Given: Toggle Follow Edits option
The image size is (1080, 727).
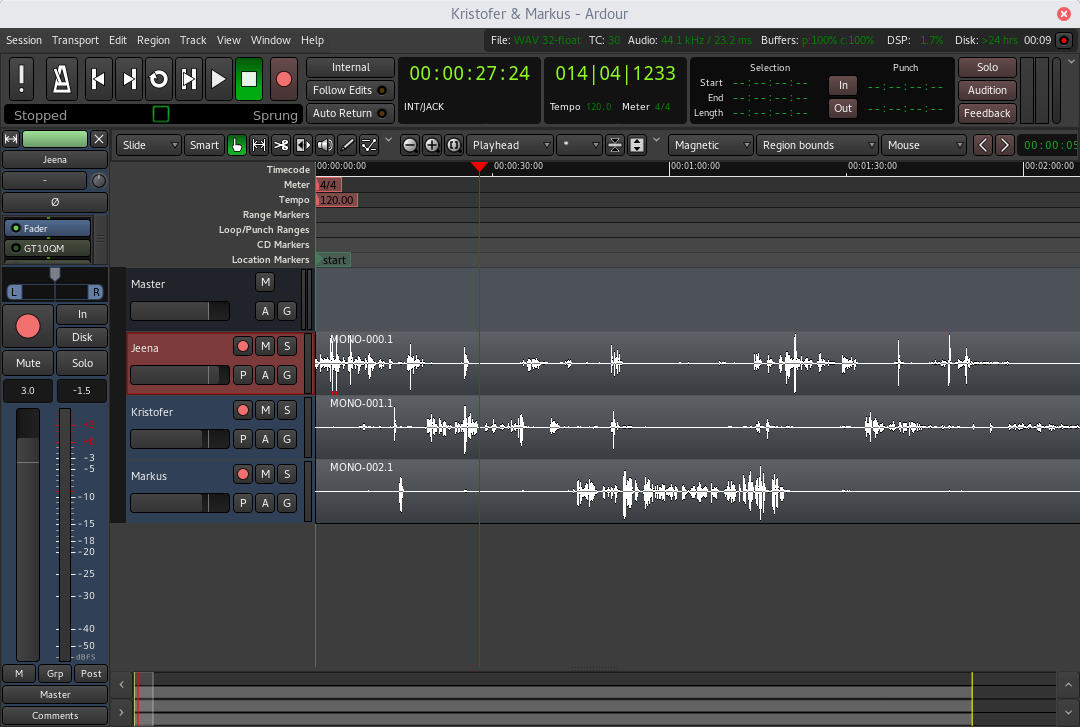Looking at the screenshot, I should point(350,90).
